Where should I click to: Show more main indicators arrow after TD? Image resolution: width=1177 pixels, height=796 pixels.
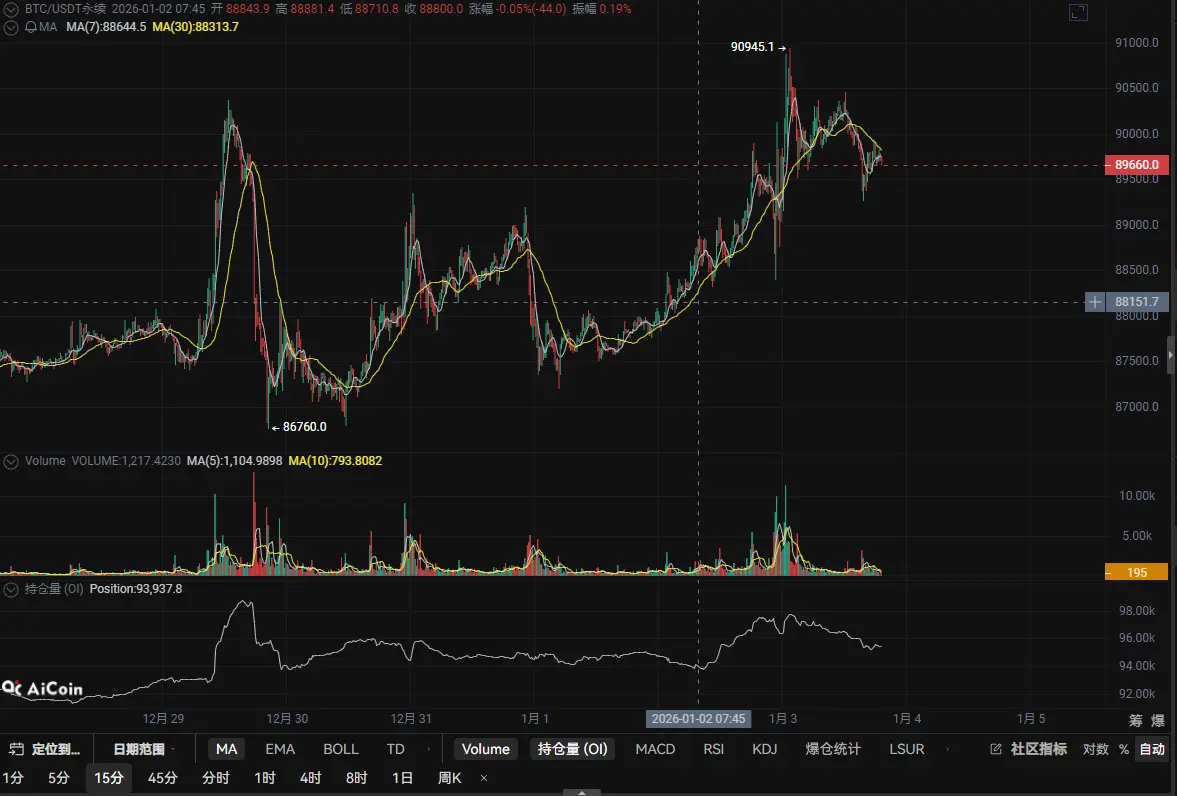tap(429, 749)
